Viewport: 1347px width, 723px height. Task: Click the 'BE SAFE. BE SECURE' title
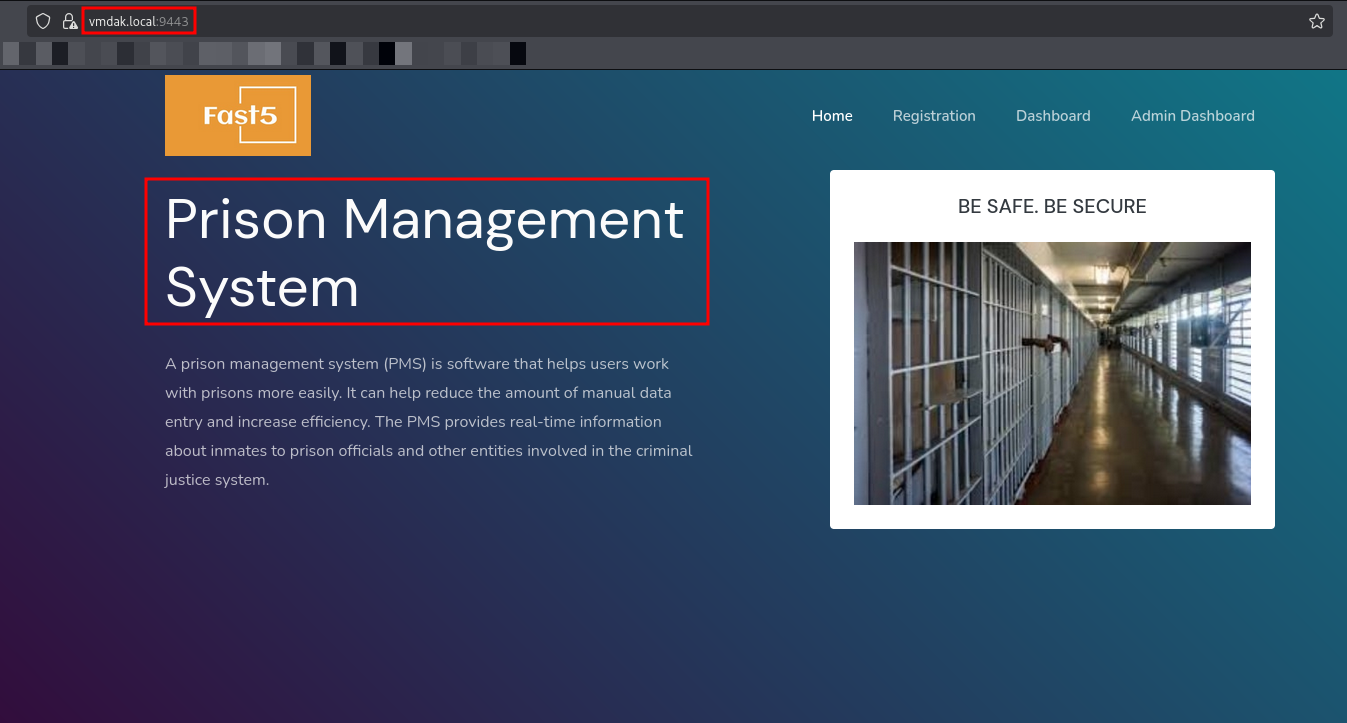1052,207
